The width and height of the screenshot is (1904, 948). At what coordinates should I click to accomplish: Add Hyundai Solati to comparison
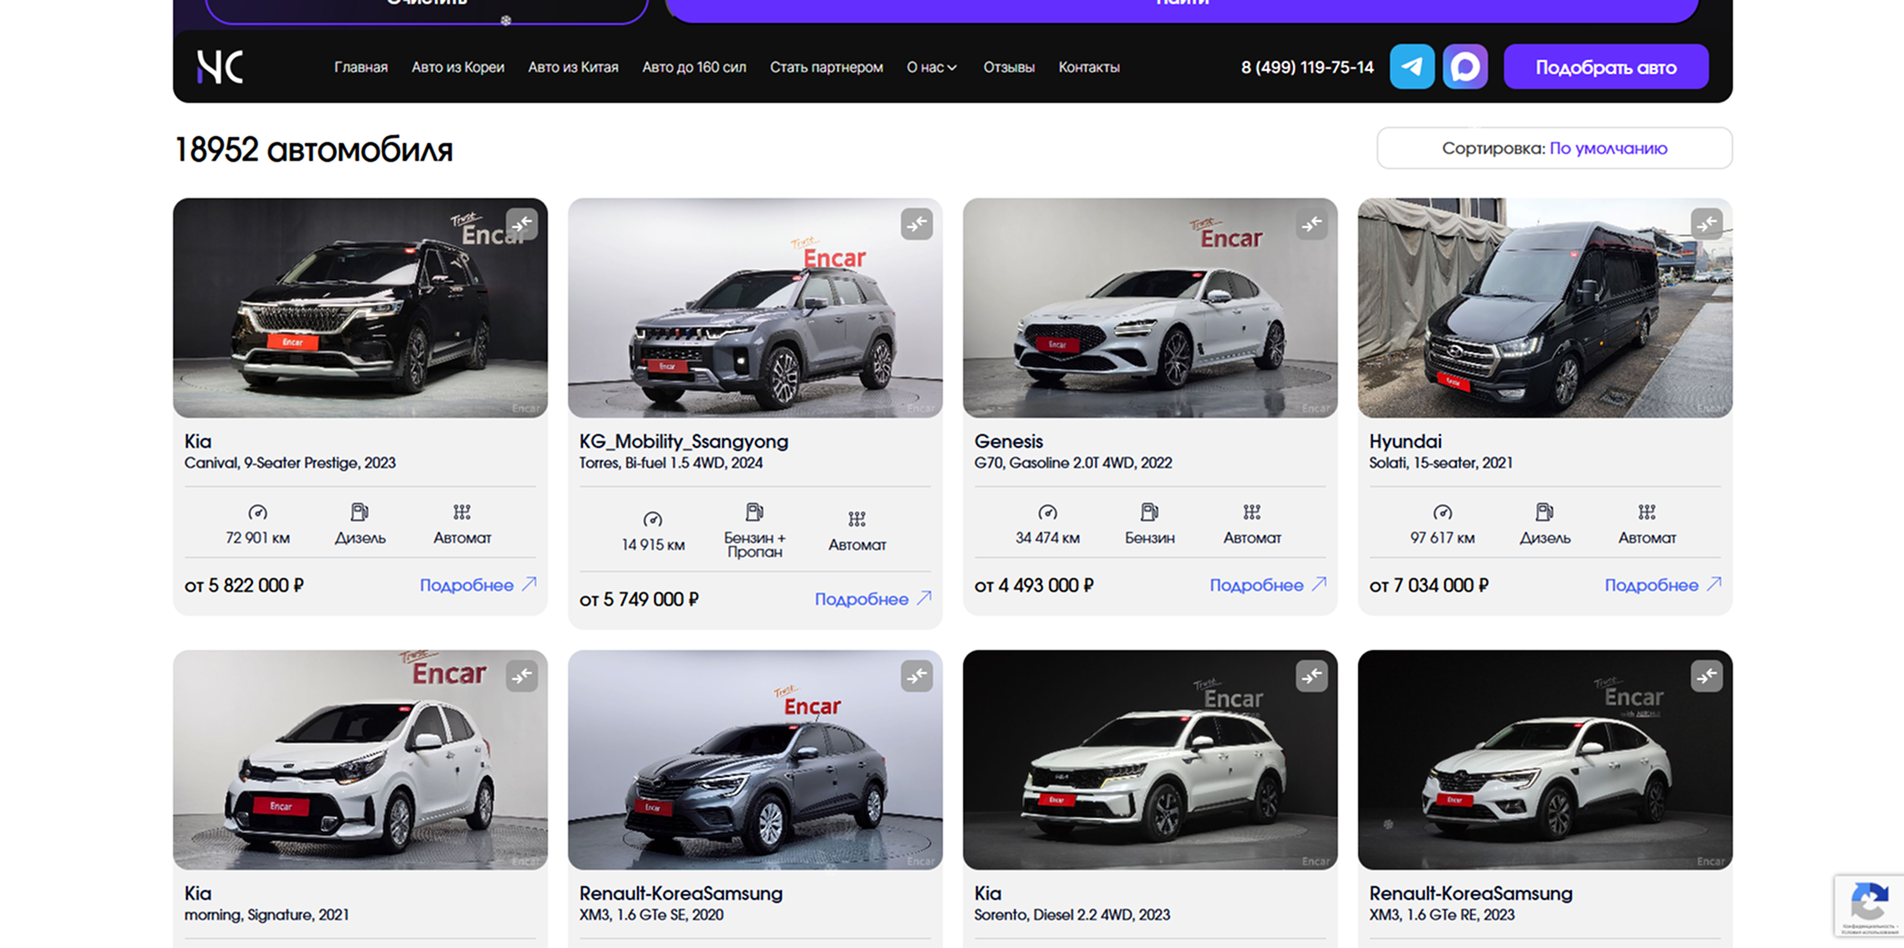pos(1707,224)
